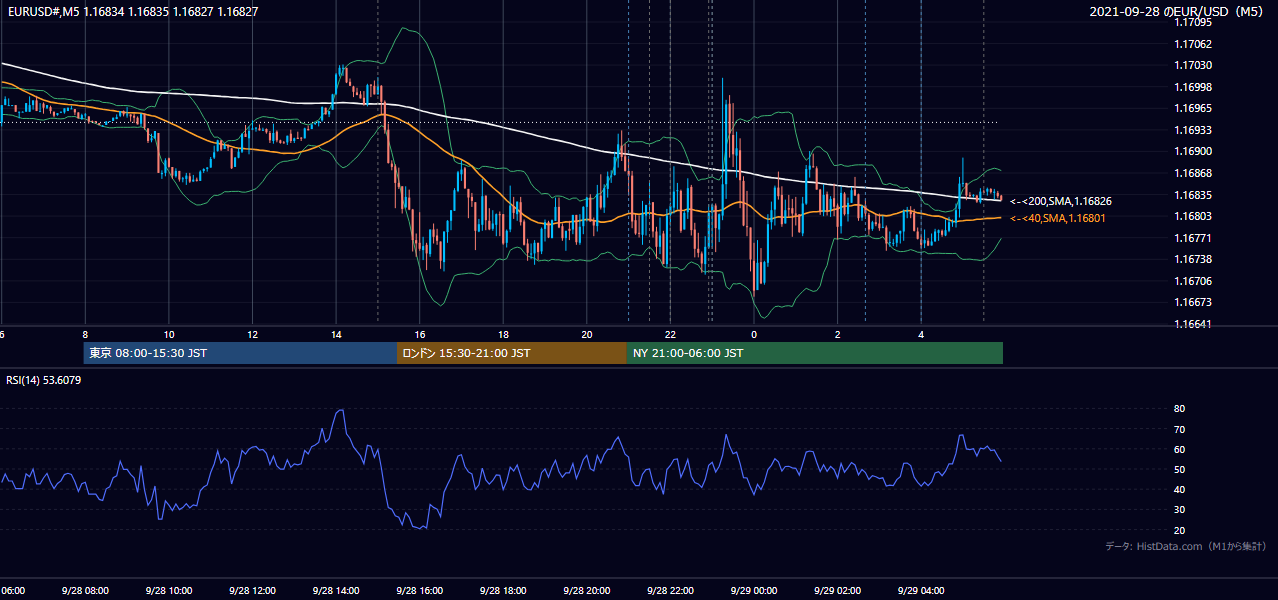1278x600 pixels.
Task: Click the RSI(14) 53.6079 indicator label
Action: (44, 380)
